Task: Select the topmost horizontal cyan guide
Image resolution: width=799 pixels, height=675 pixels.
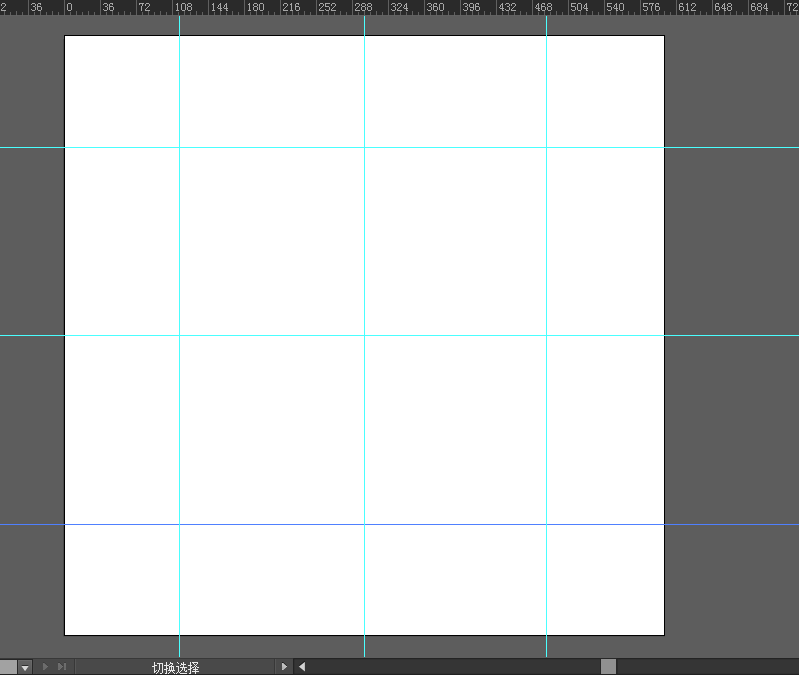Action: pyautogui.click(x=400, y=148)
